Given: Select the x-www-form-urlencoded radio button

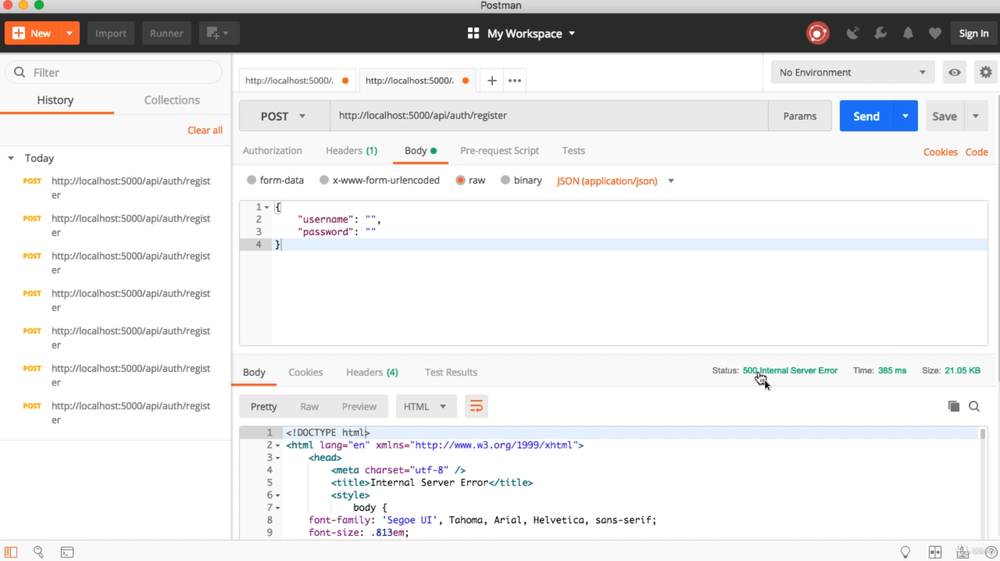Looking at the screenshot, I should [x=324, y=181].
